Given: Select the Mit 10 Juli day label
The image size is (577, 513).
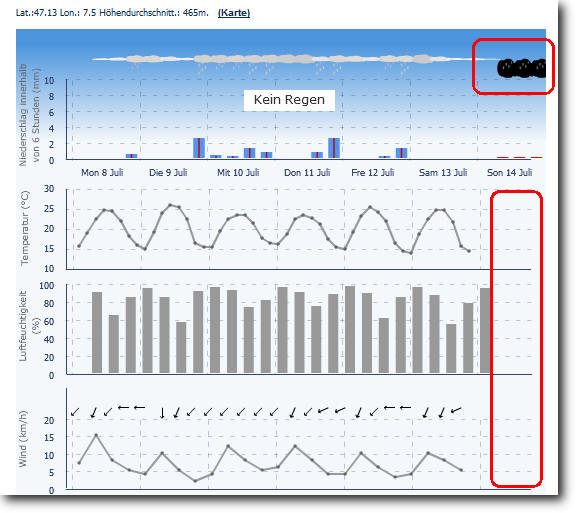Looking at the screenshot, I should pos(238,172).
